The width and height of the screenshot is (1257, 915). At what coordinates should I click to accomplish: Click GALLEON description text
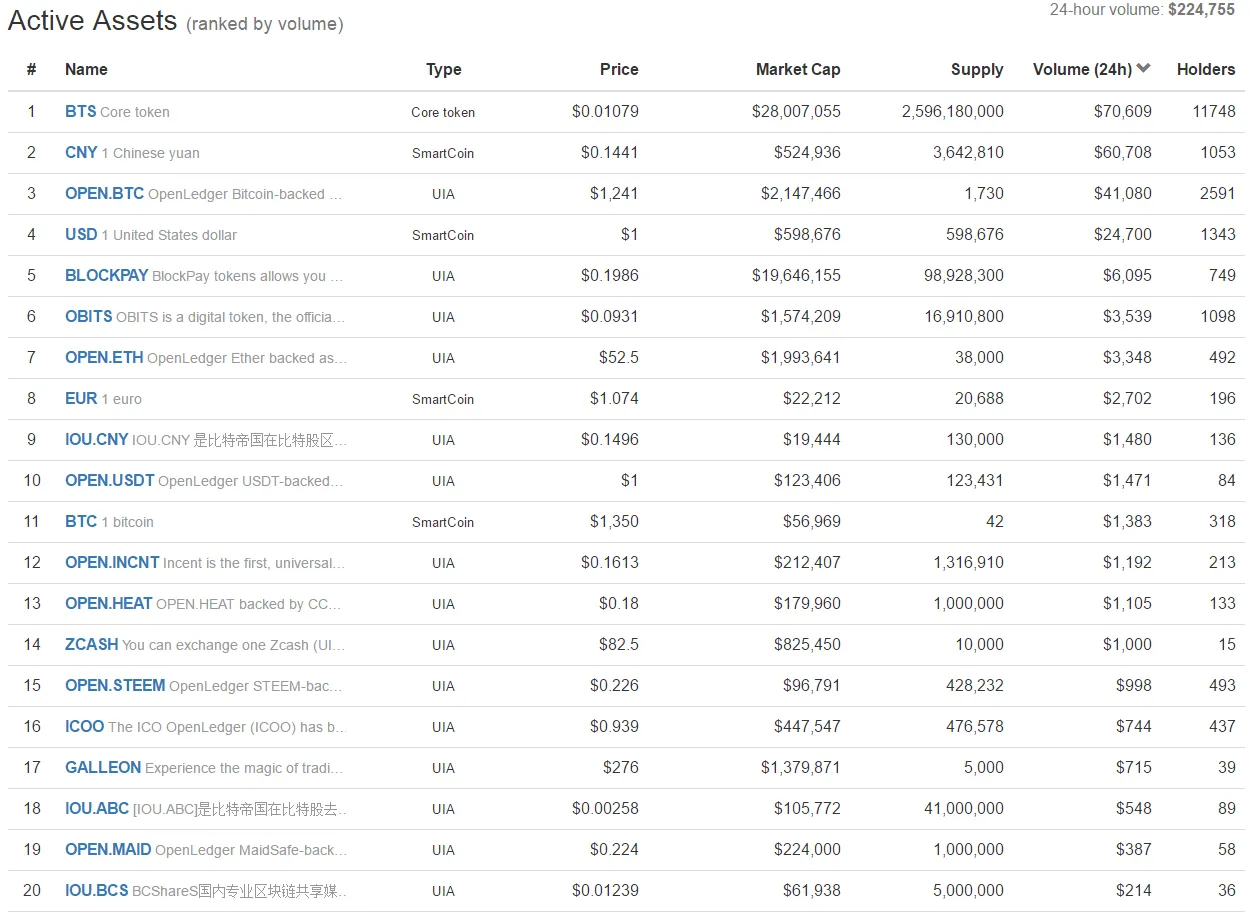pos(245,768)
